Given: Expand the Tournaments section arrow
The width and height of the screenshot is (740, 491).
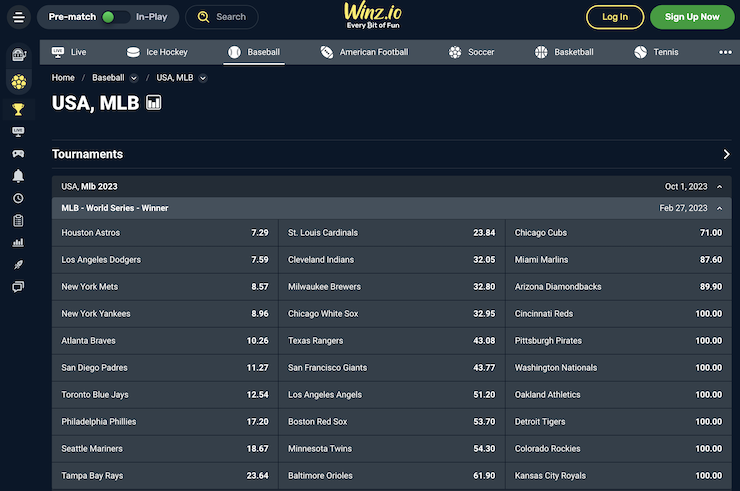Looking at the screenshot, I should pos(726,154).
